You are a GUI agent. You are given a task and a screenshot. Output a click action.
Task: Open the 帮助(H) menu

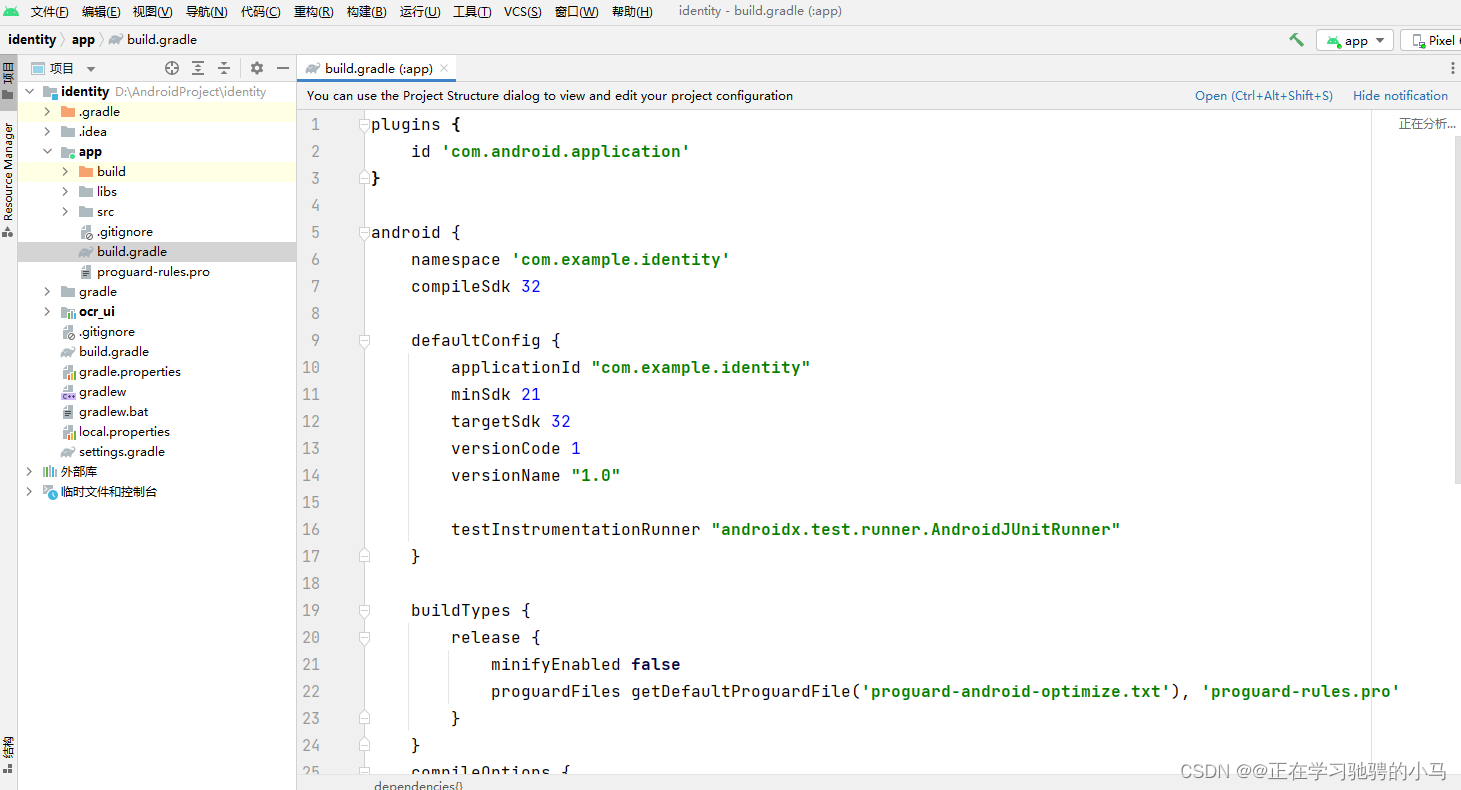pos(632,12)
